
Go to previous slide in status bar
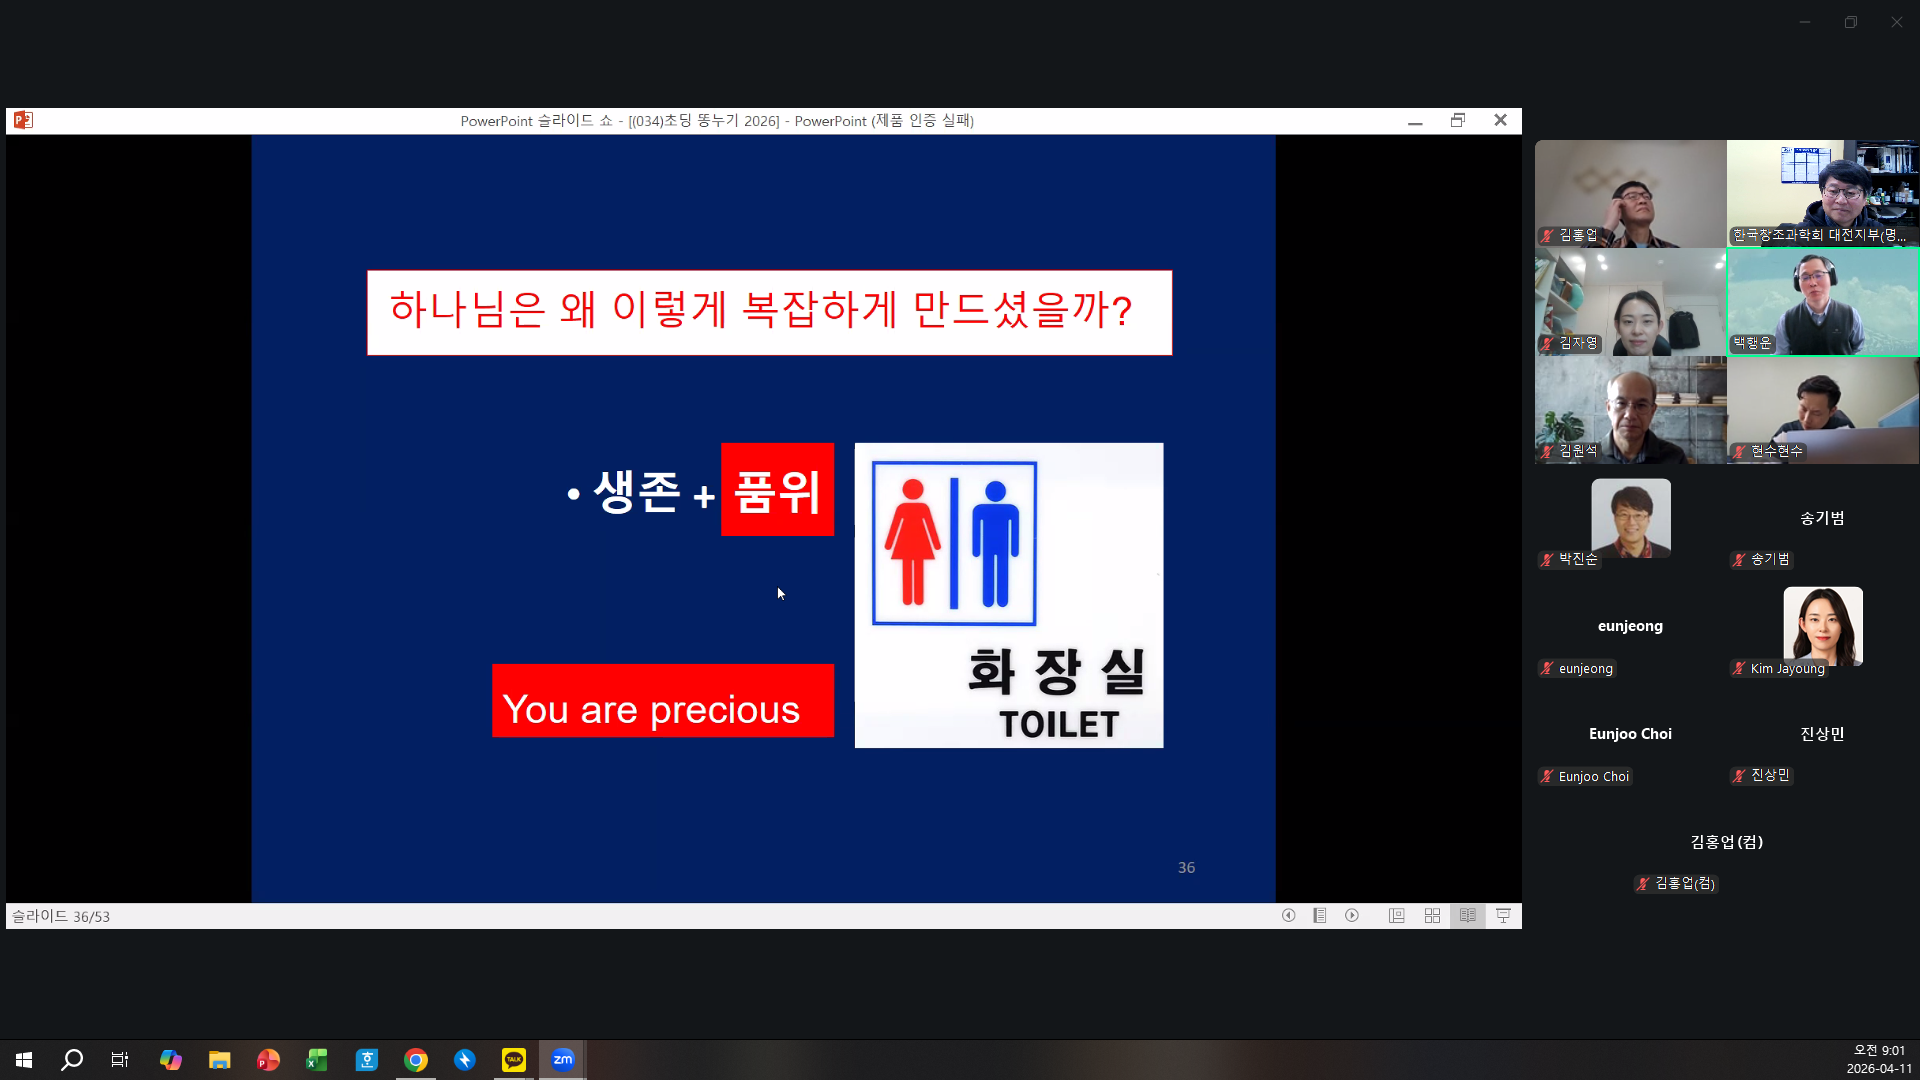(1289, 916)
